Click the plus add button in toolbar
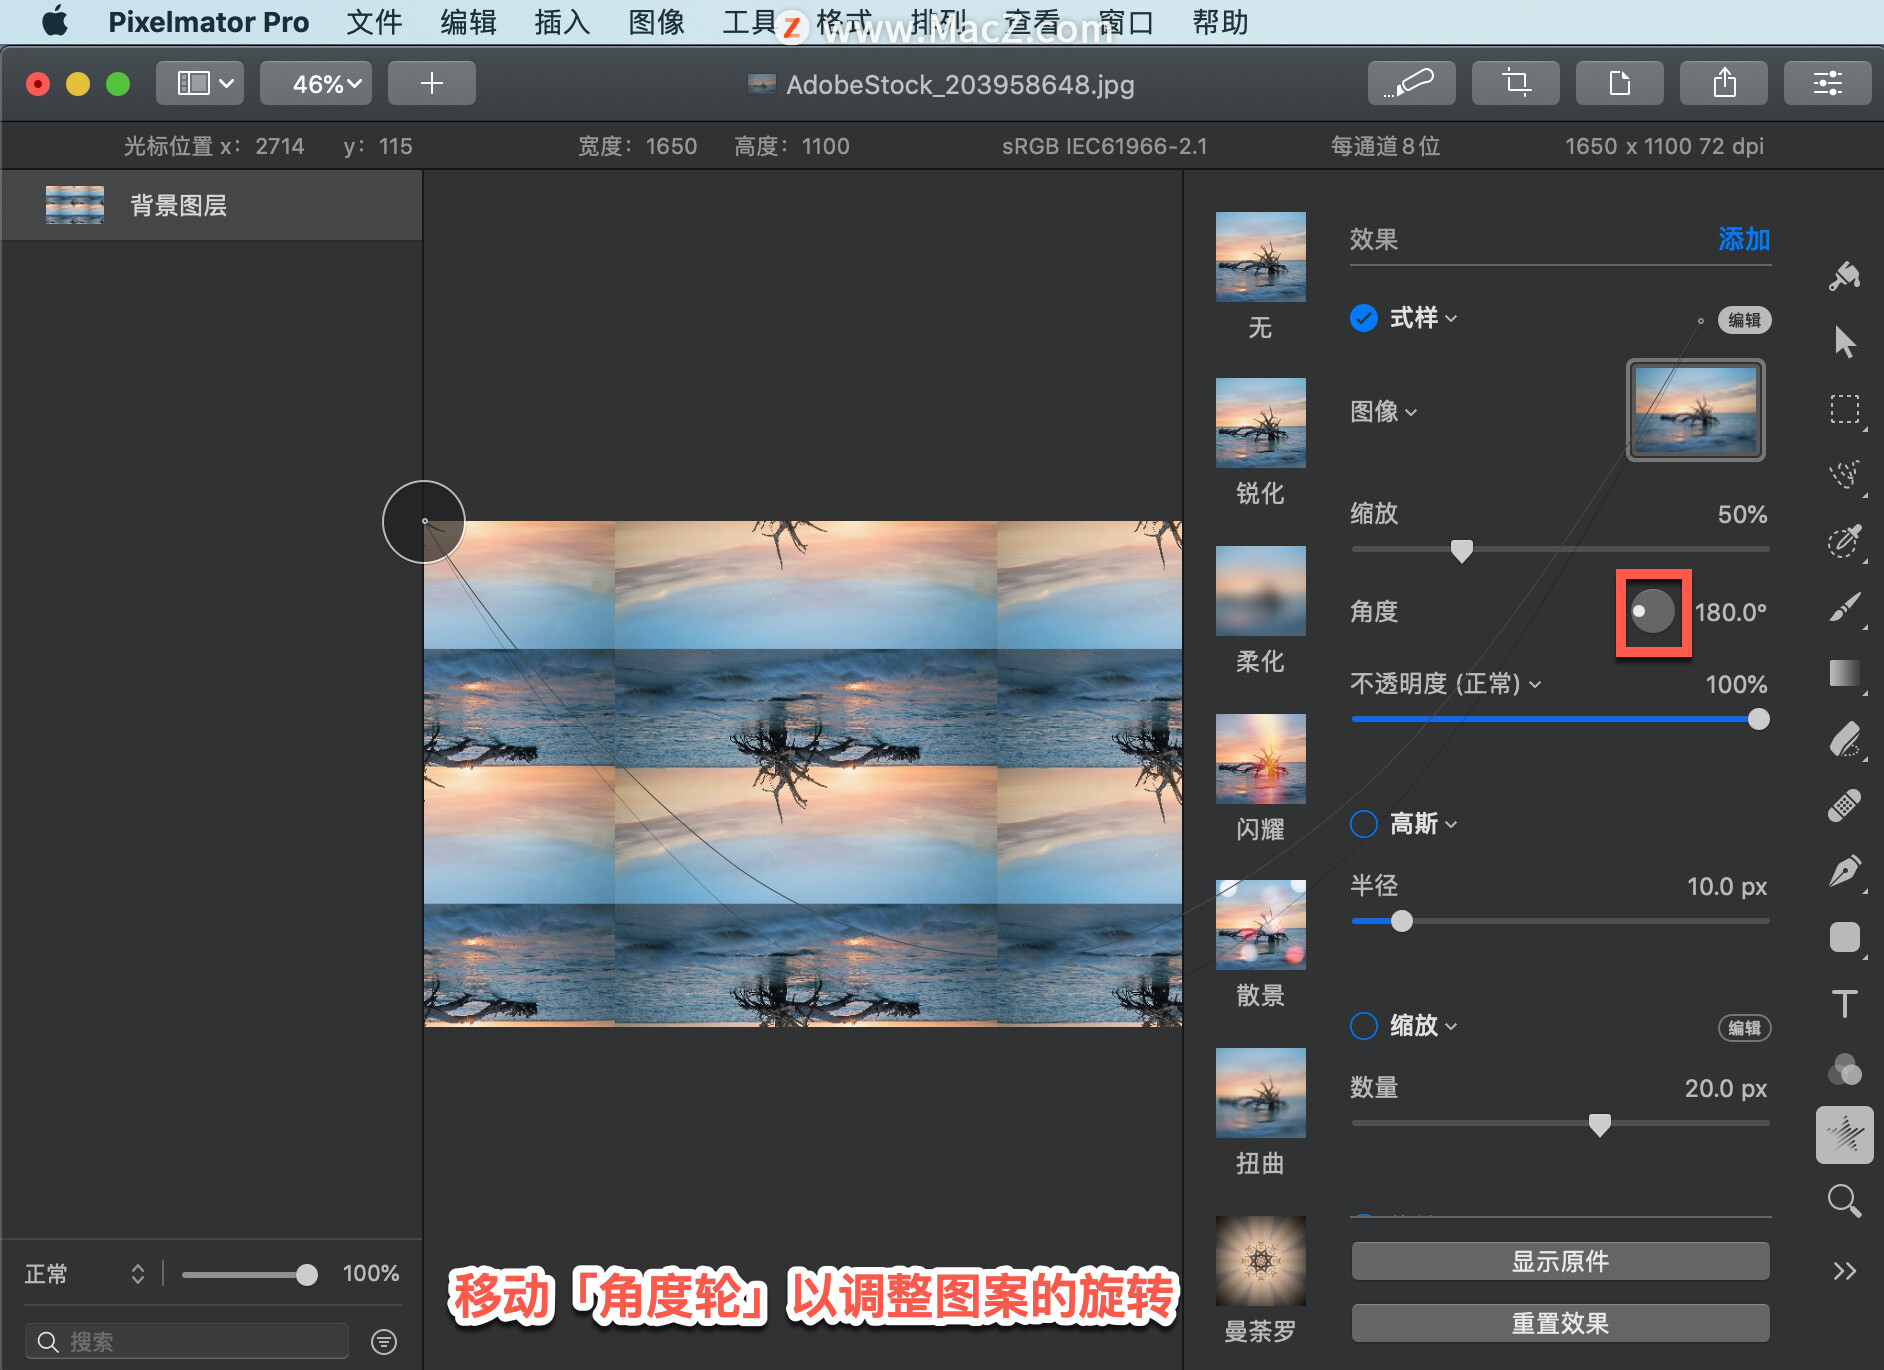Viewport: 1884px width, 1370px height. (x=431, y=83)
